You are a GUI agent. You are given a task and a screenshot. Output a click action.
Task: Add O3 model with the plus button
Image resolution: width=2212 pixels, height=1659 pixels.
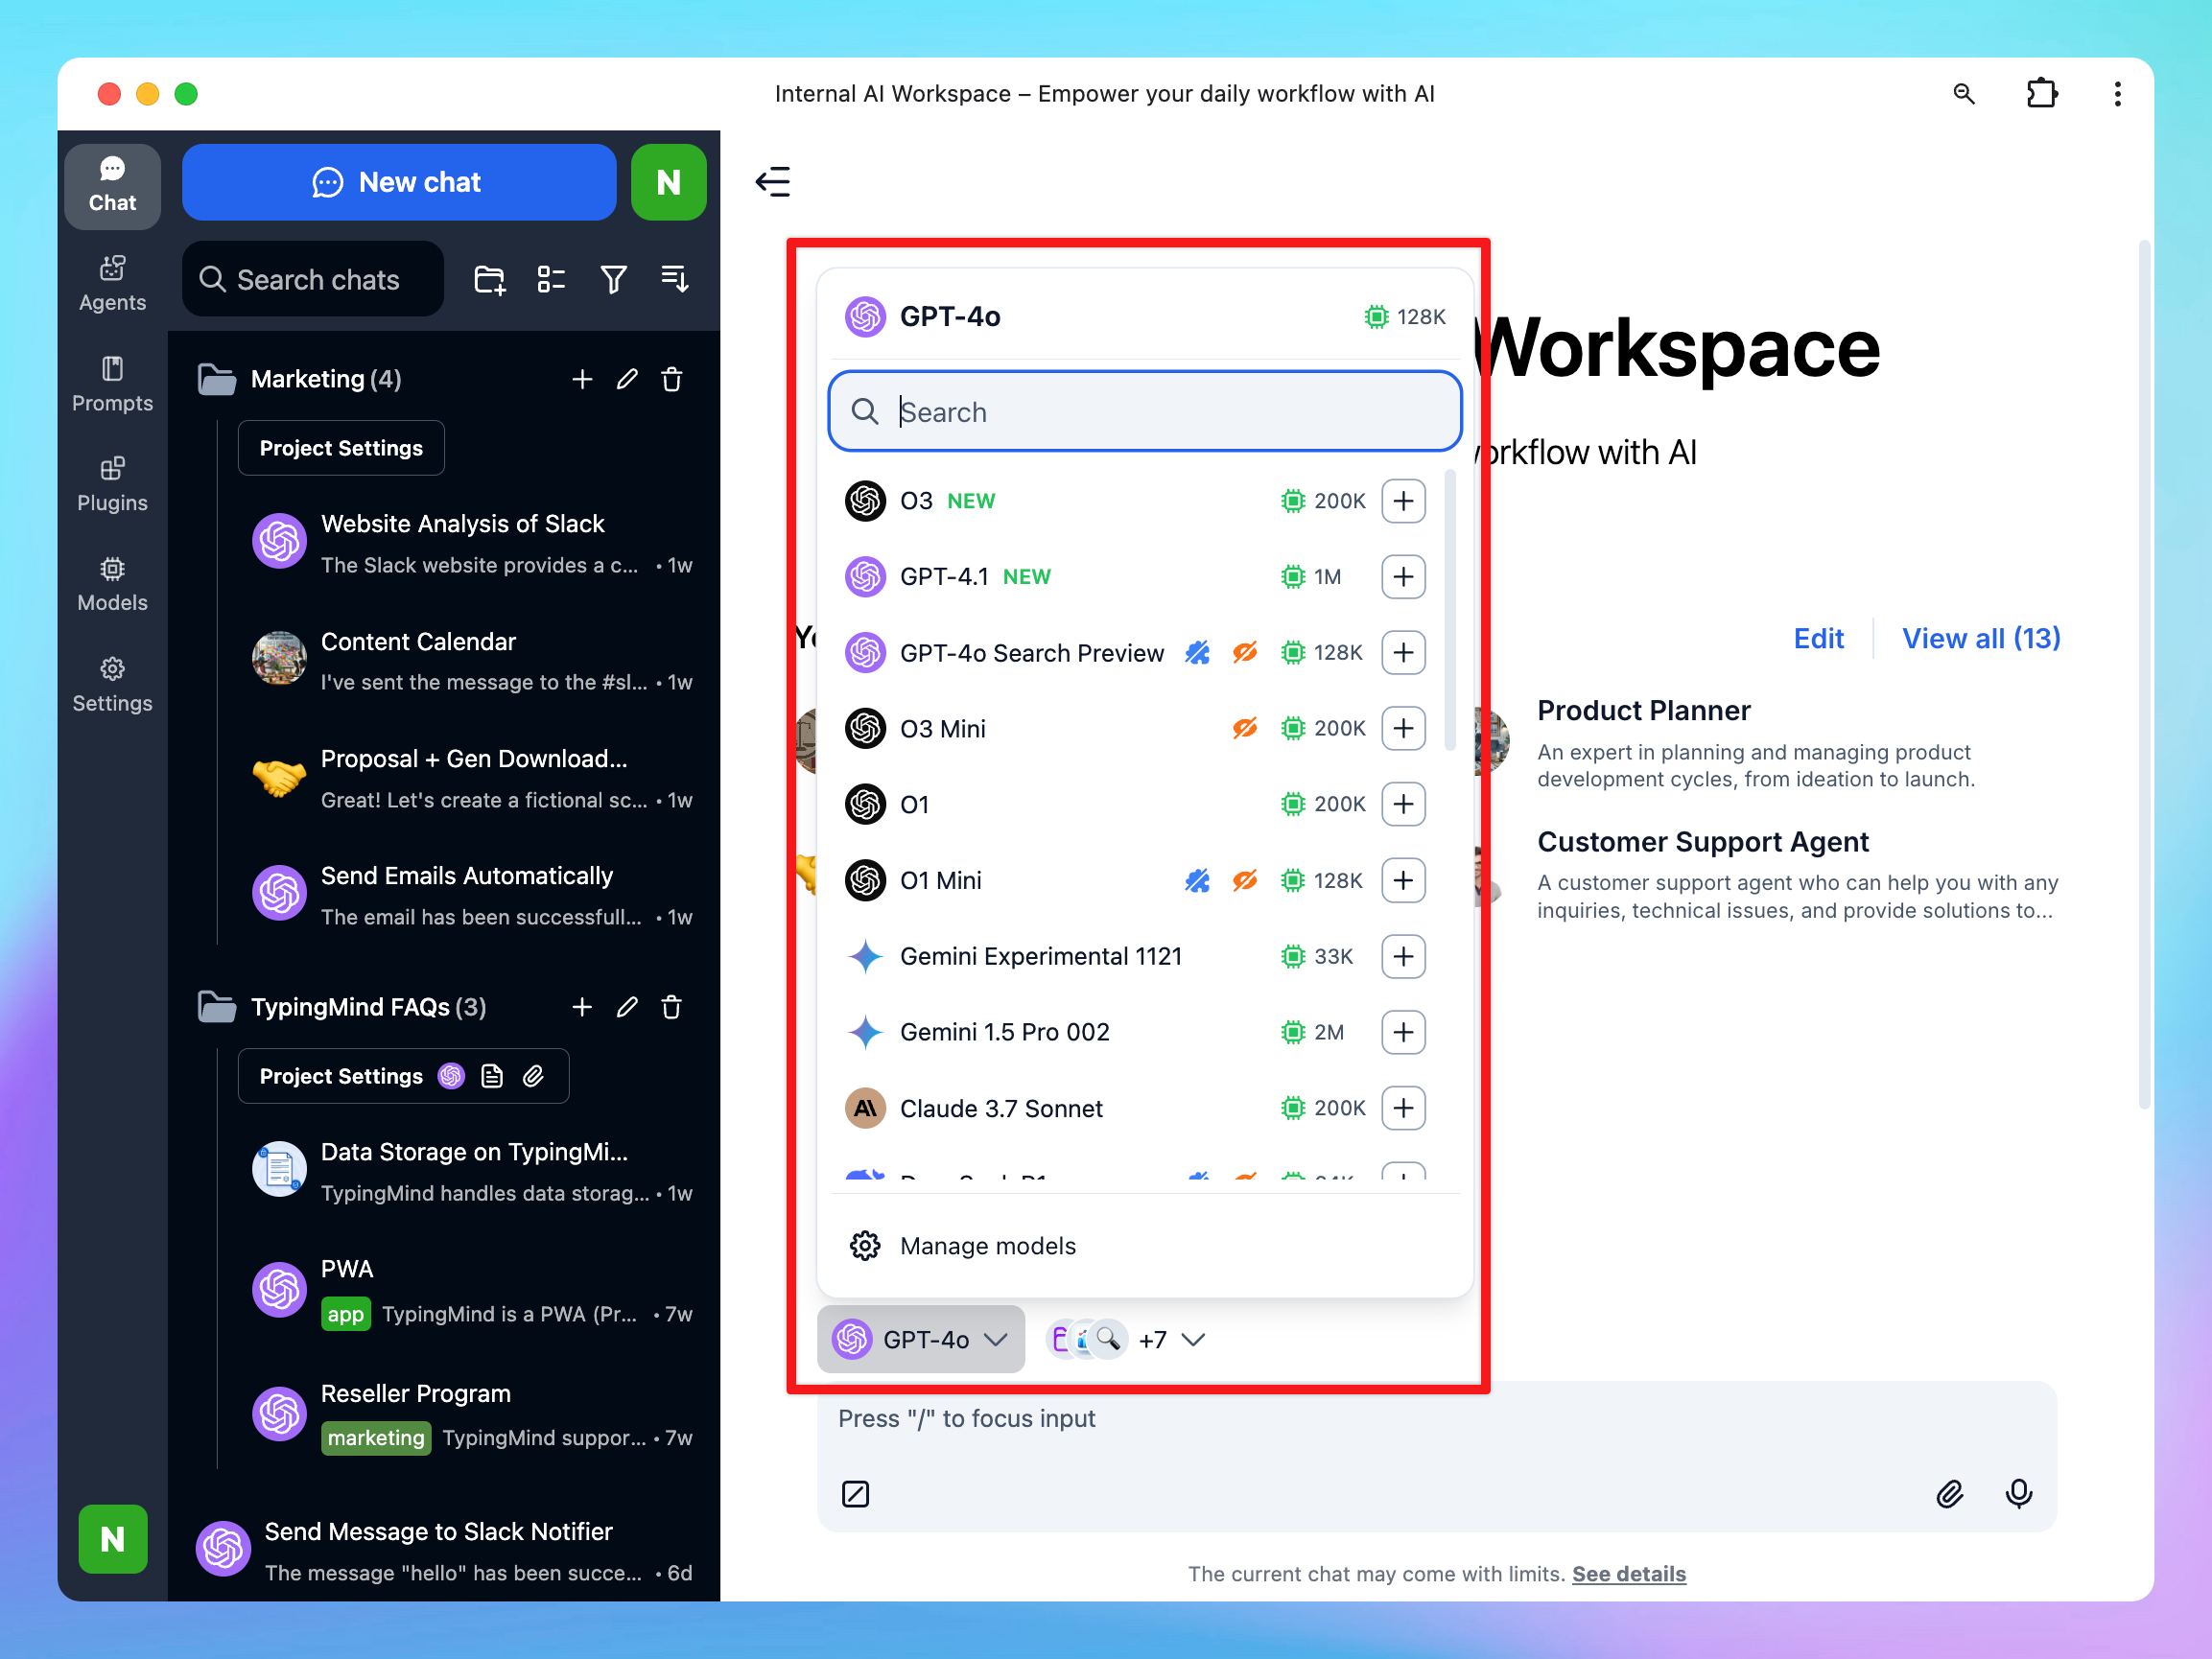(x=1402, y=501)
